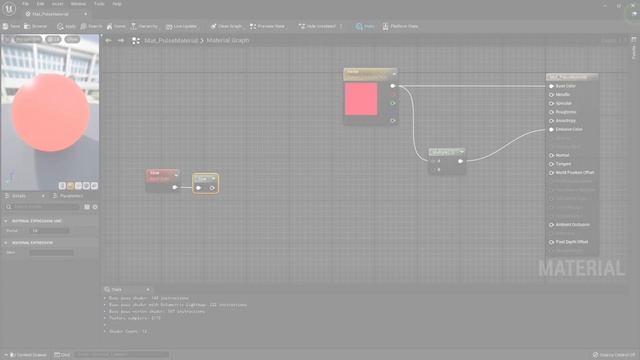Click the Period value field
The width and height of the screenshot is (640, 360).
pos(50,231)
